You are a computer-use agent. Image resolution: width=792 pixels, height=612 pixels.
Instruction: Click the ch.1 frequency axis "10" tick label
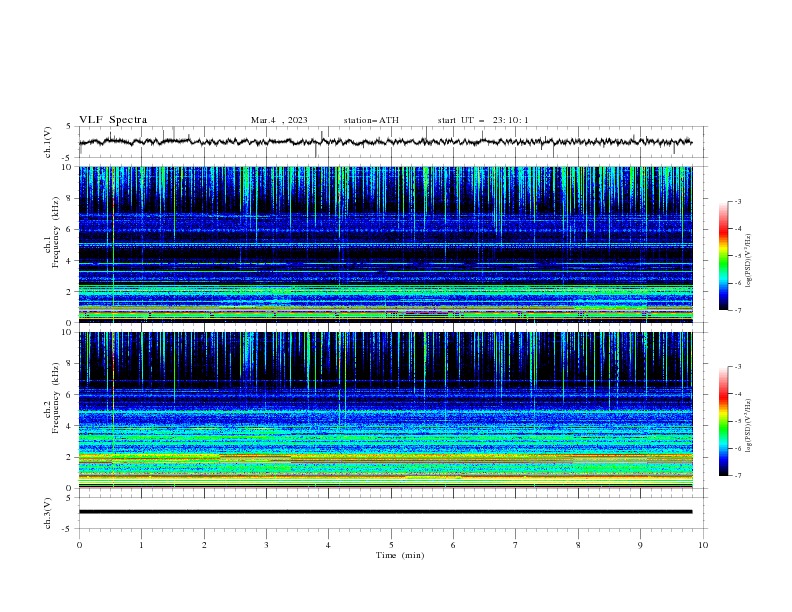67,167
